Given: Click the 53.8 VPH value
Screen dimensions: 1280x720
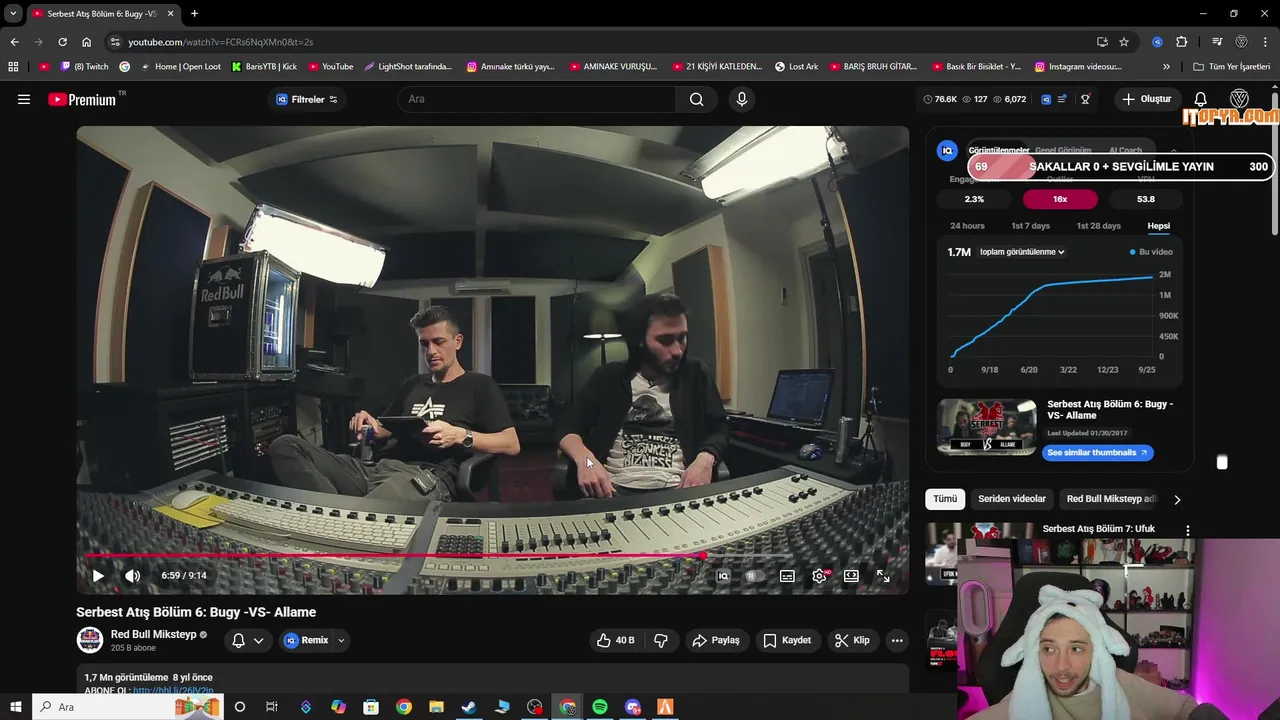Looking at the screenshot, I should pos(1146,199).
